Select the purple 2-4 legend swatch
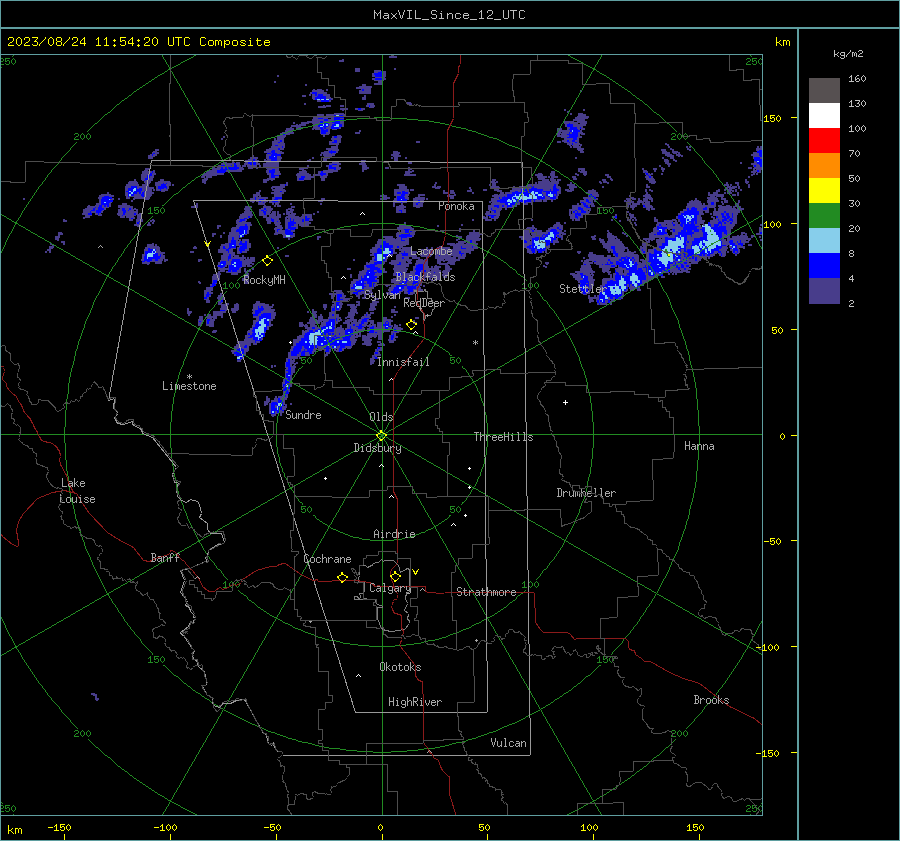This screenshot has height=841, width=900. (824, 291)
